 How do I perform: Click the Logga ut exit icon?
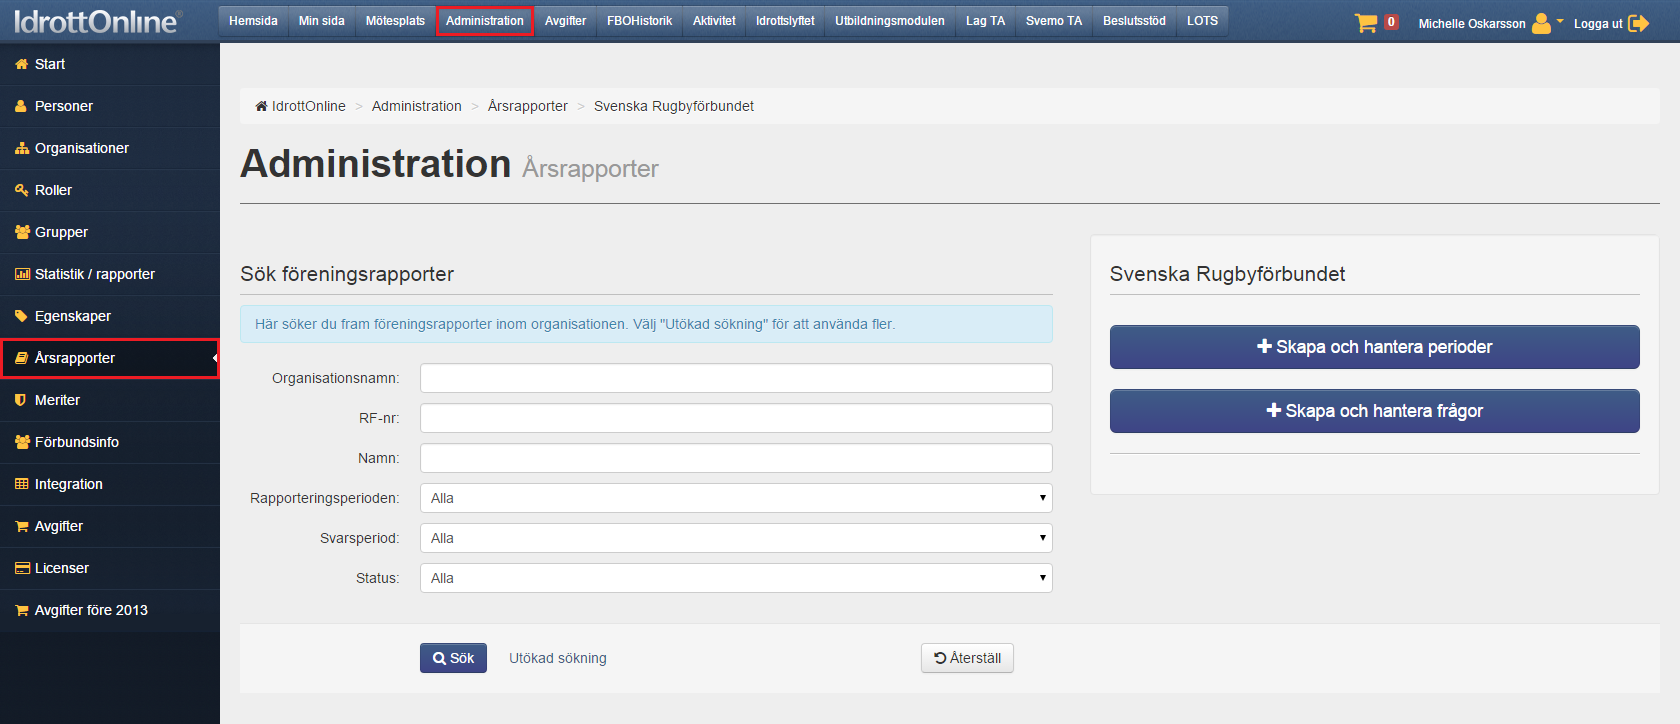click(1638, 23)
